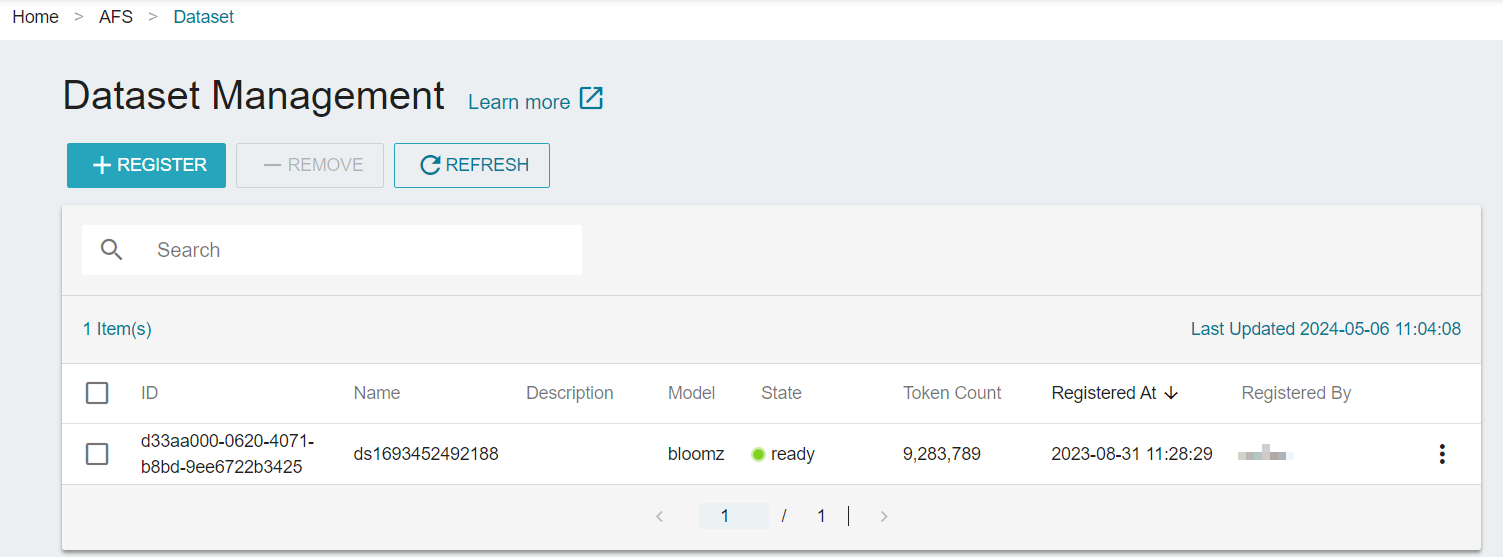Click dataset ID d33aa000-0620-4071-b8bd-9ee6722b3425
This screenshot has width=1503, height=557.
click(x=228, y=454)
